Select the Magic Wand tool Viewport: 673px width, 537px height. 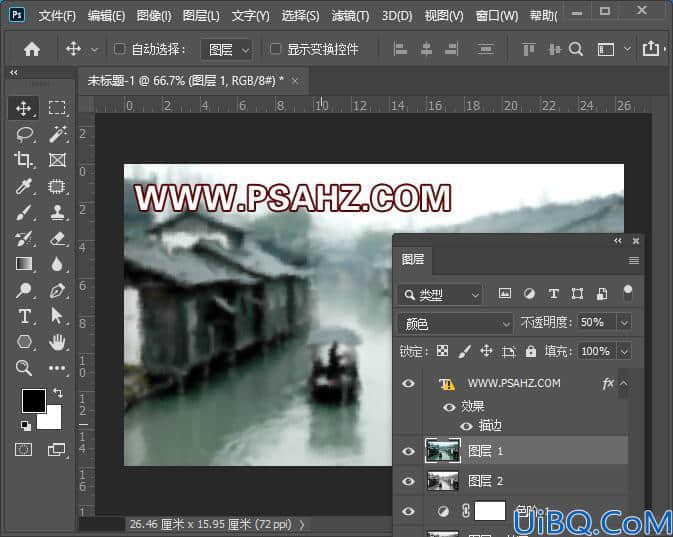[x=58, y=134]
